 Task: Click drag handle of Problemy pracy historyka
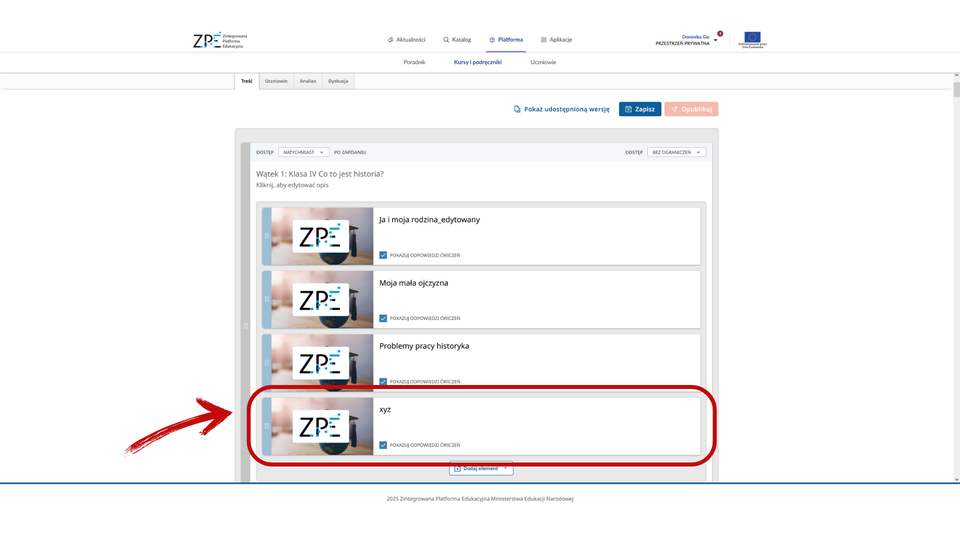(266, 362)
